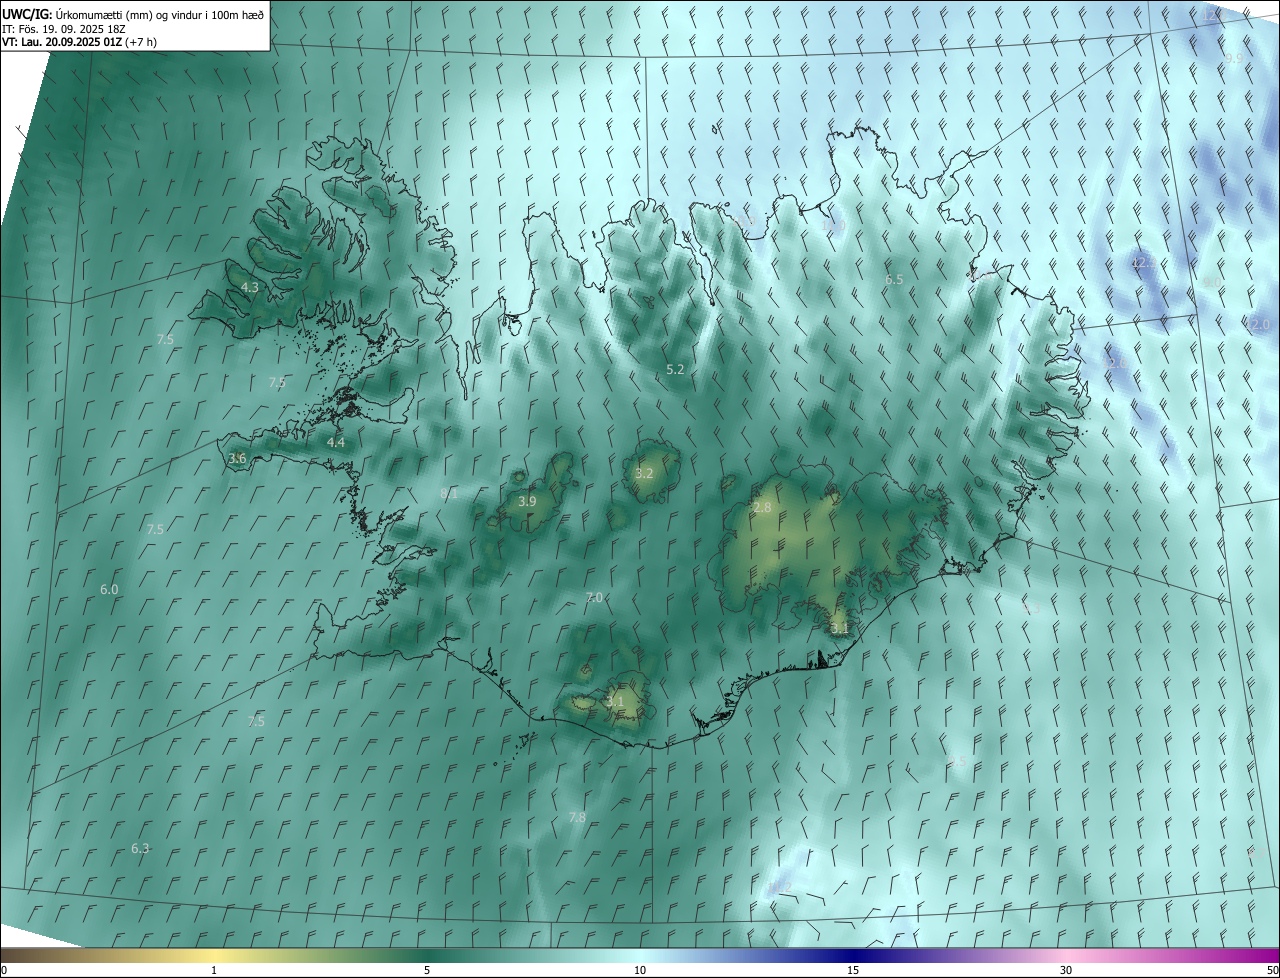Click the 4.4 value on the map
The image size is (1280, 978).
click(x=336, y=442)
